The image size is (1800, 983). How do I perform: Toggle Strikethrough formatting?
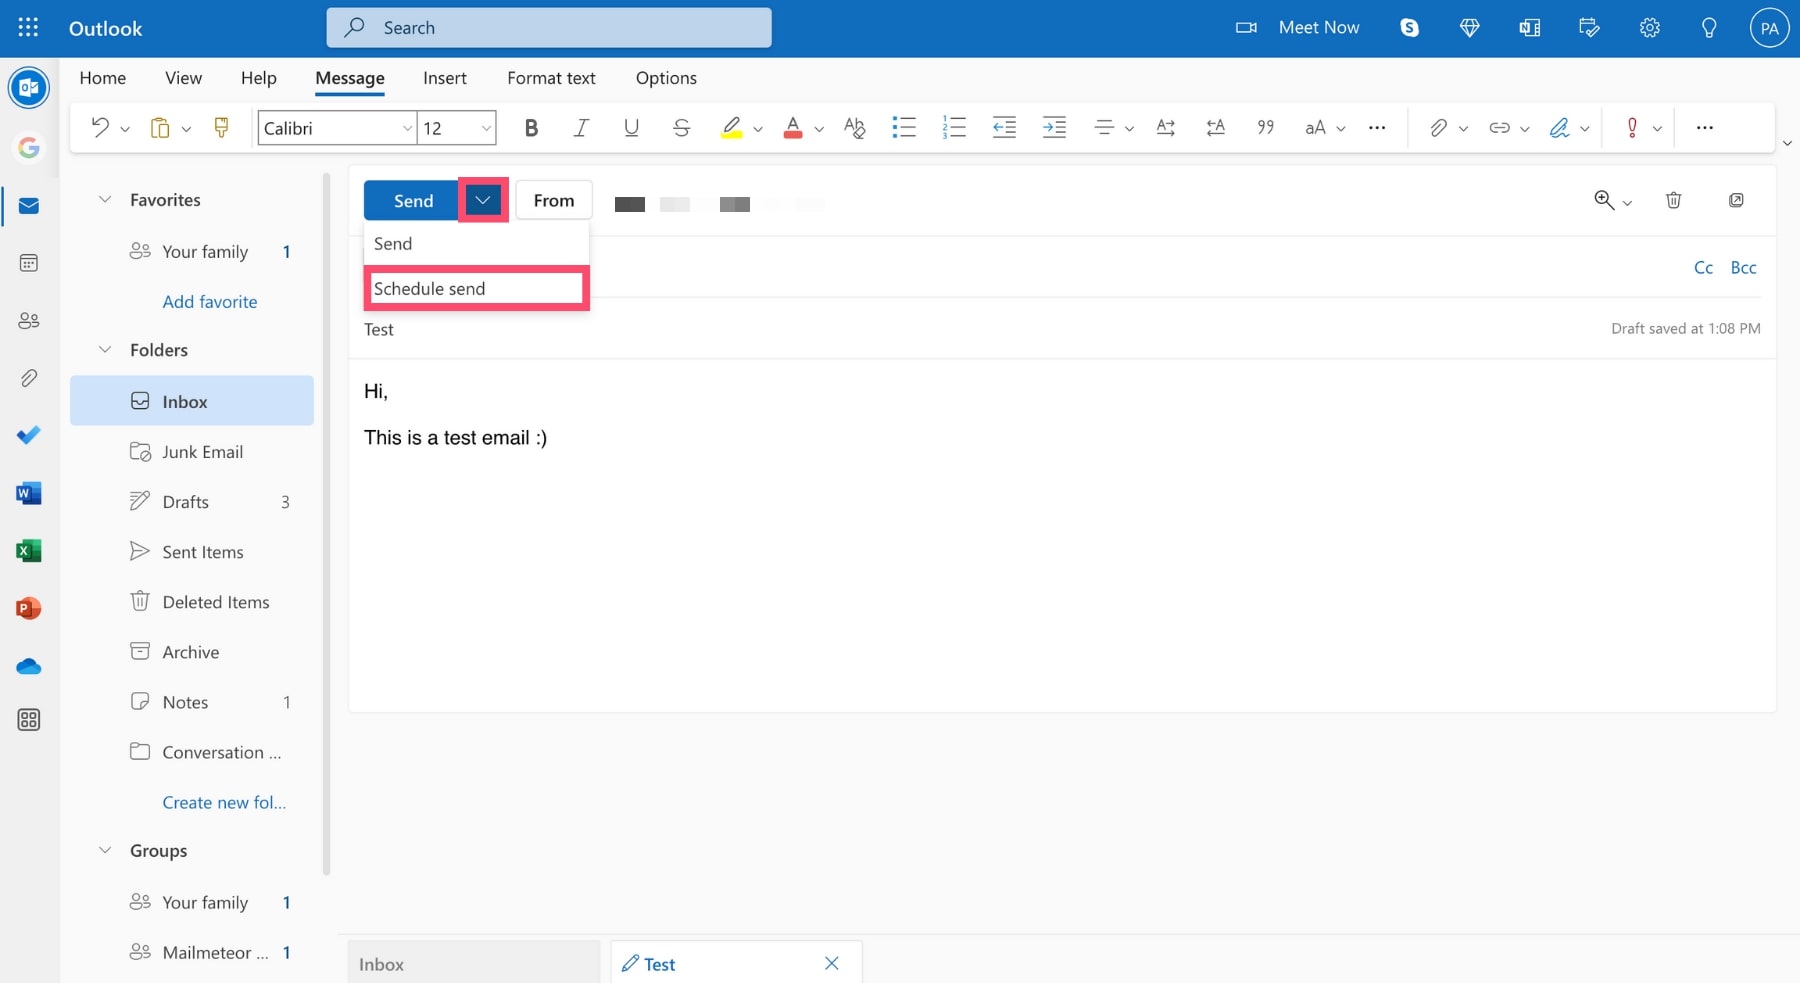(x=681, y=127)
